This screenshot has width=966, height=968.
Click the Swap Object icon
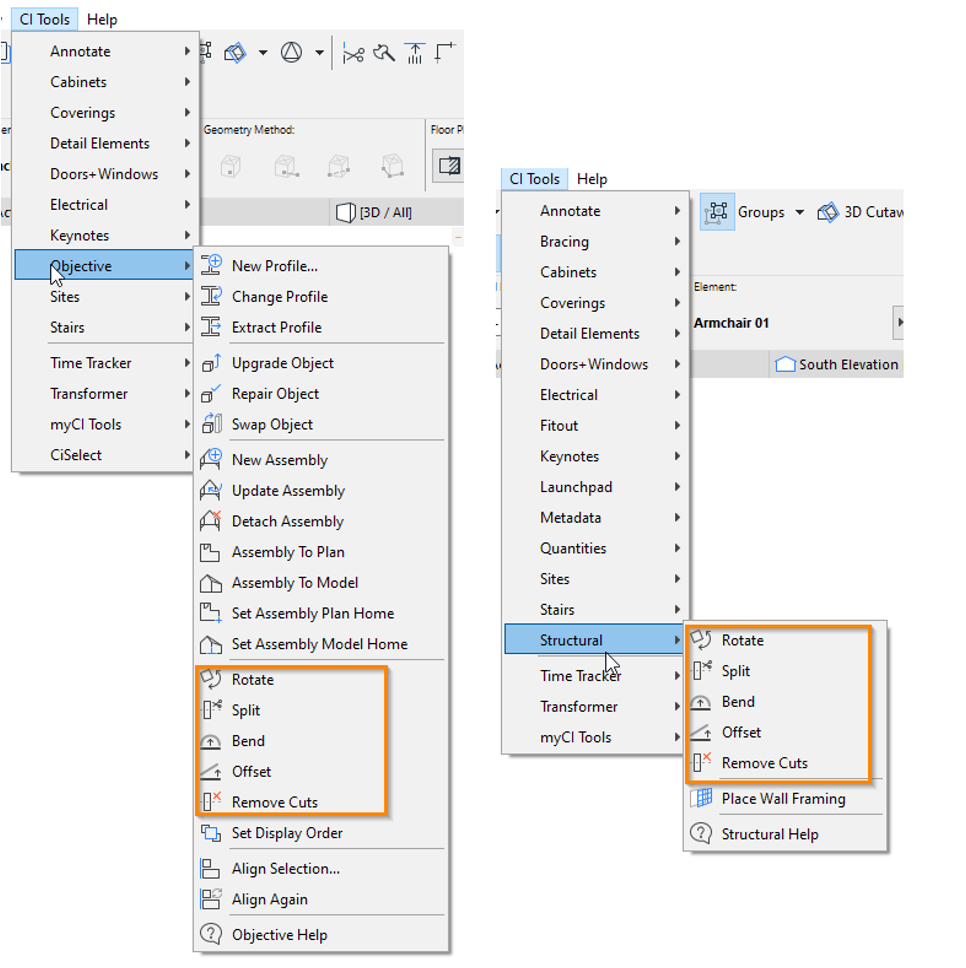211,424
